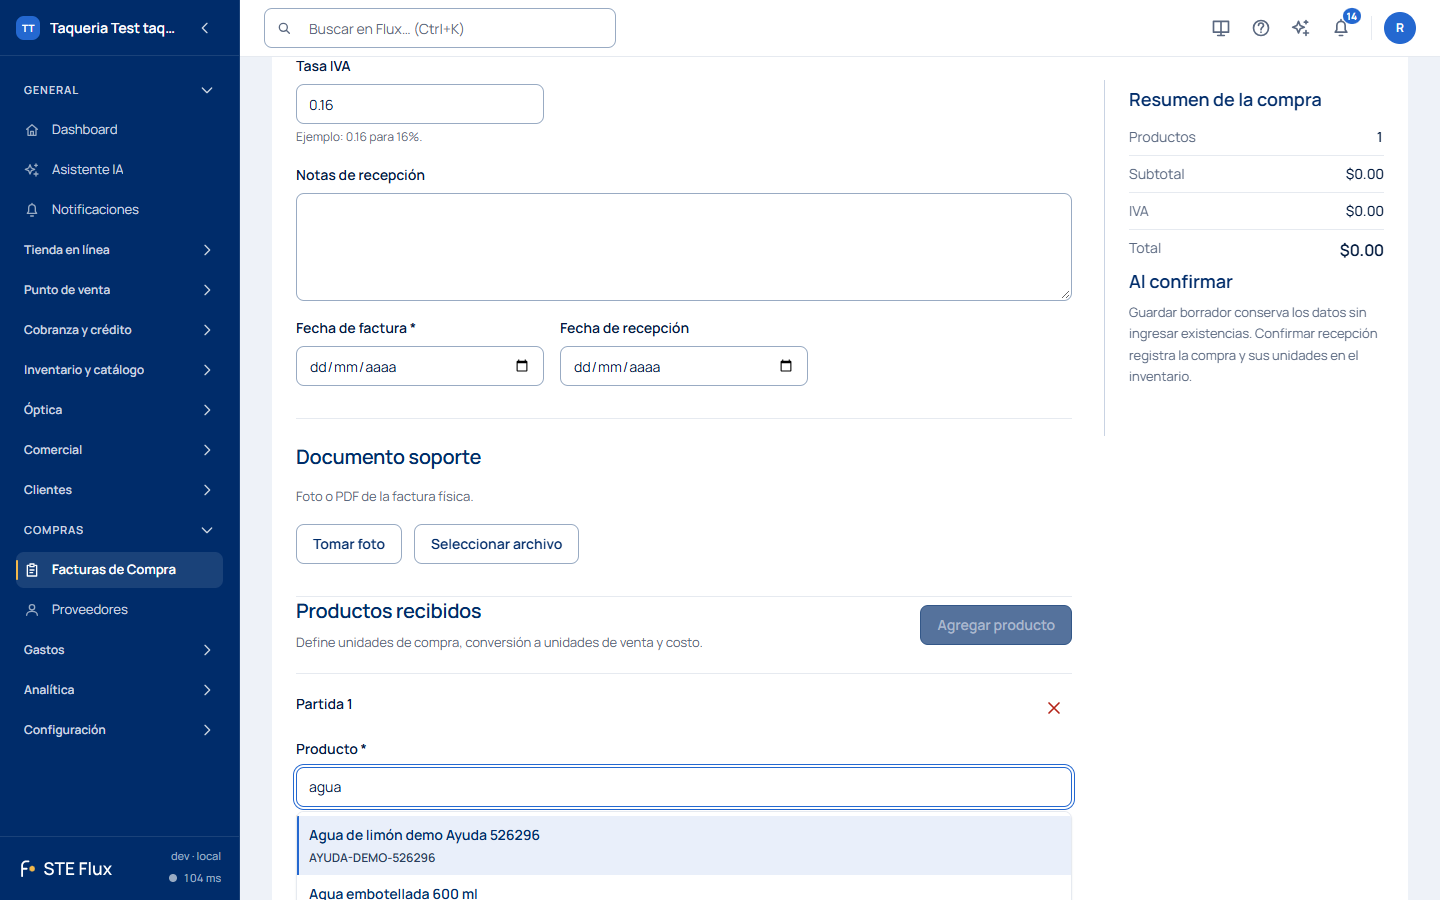Expand Comercial menu
This screenshot has height=900, width=1440.
tap(119, 450)
